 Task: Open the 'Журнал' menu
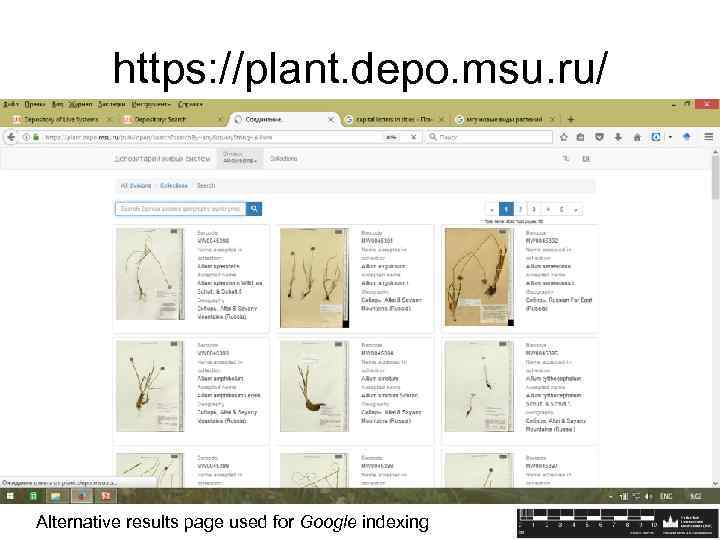pos(80,104)
